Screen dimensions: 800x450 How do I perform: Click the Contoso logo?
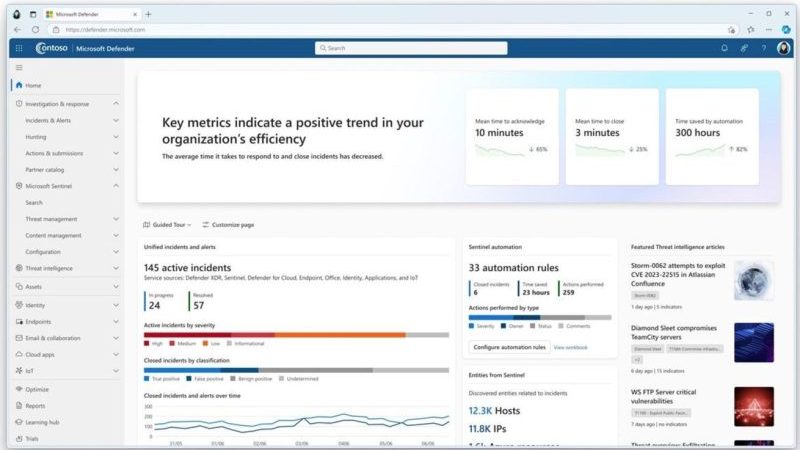(52, 48)
